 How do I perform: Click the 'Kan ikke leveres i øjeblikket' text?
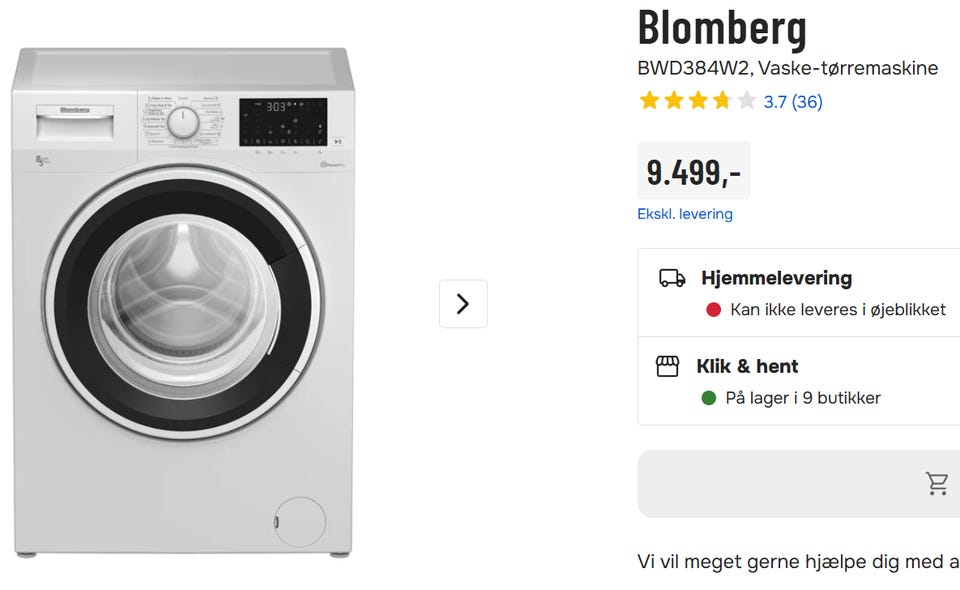(838, 310)
